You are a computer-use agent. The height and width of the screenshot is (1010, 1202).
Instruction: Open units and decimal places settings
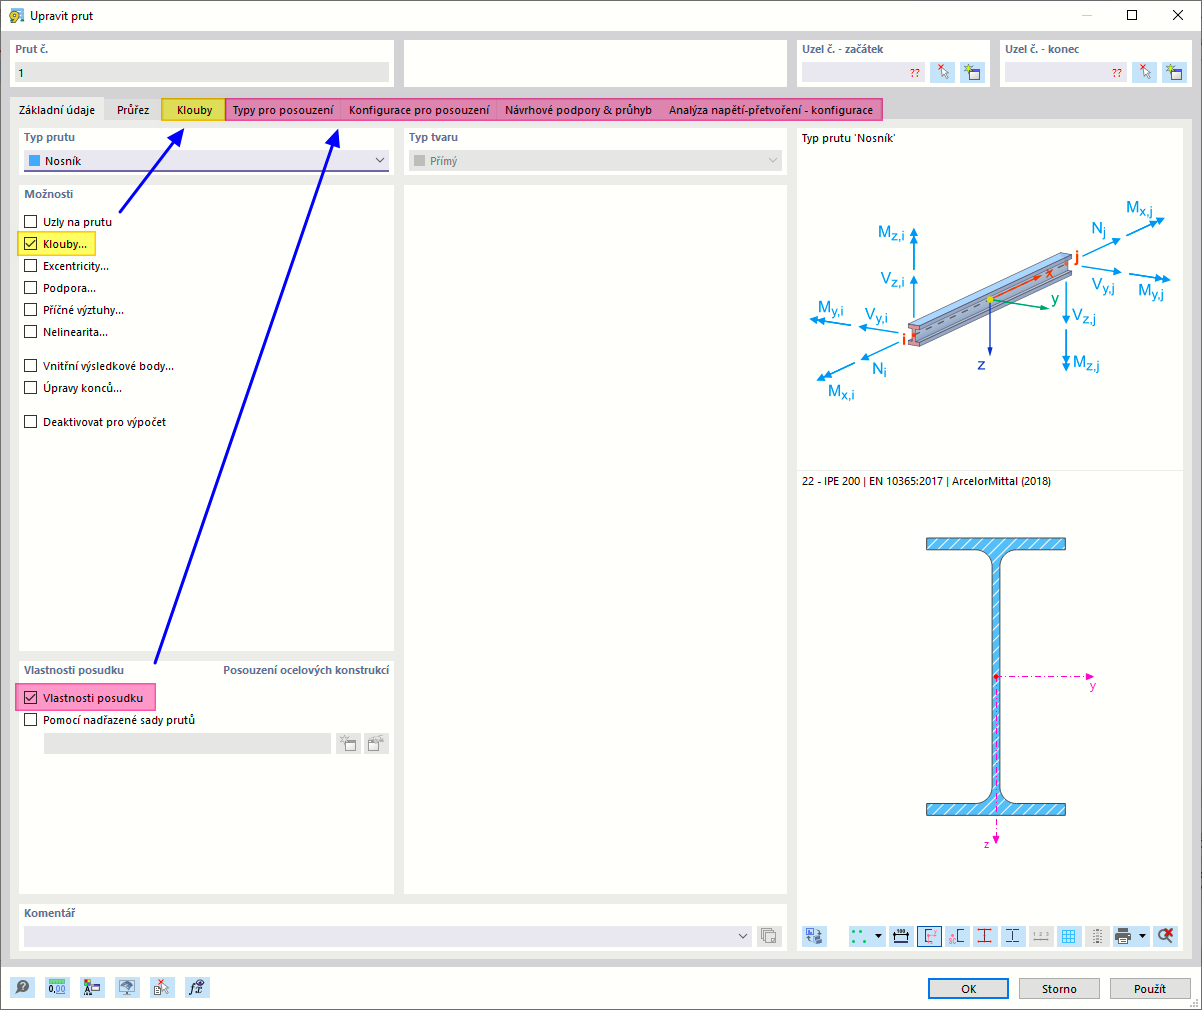[57, 988]
